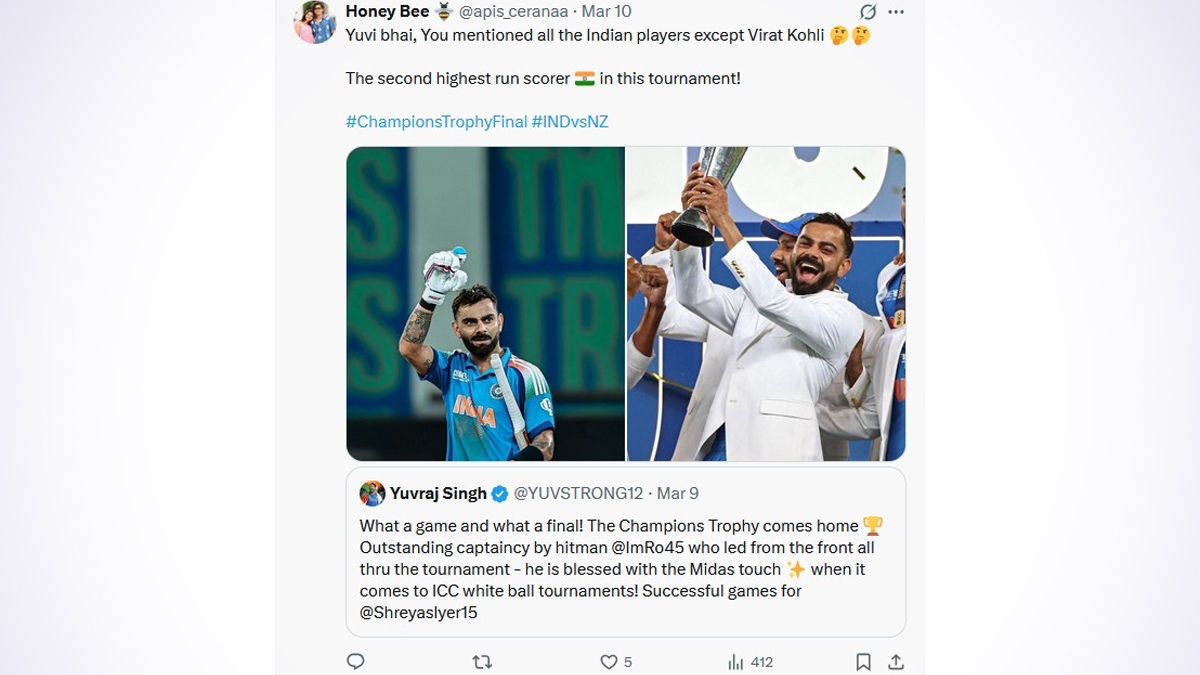Open the #ChampionsTrophyFinal hashtag
This screenshot has width=1200, height=675.
(x=436, y=122)
